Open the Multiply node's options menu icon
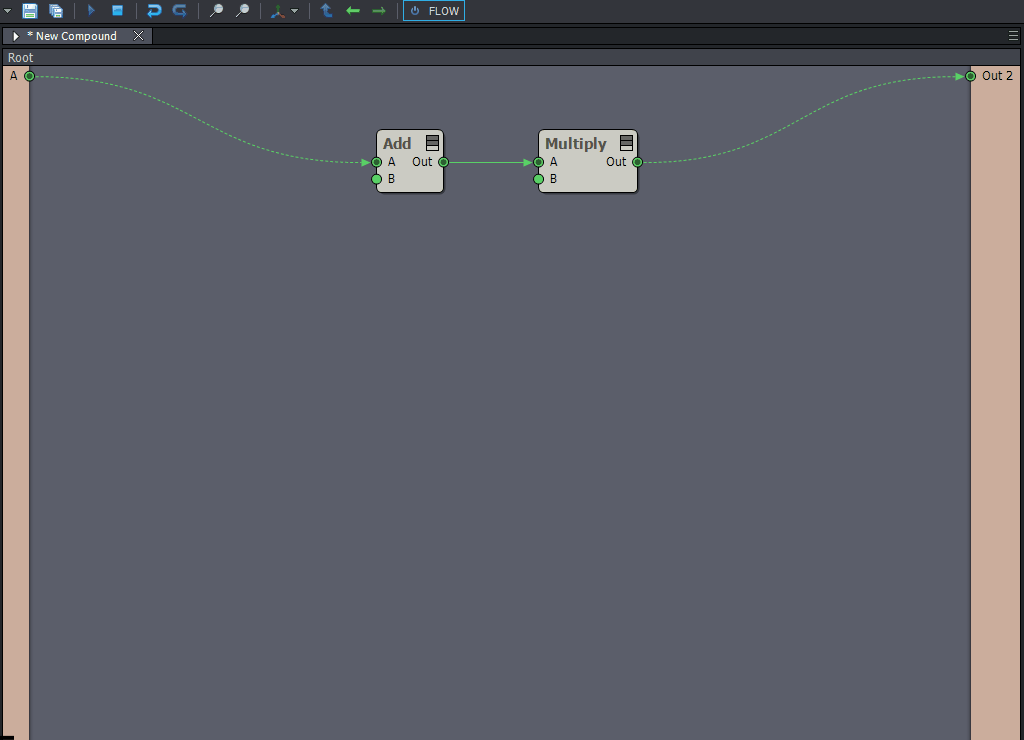 [626, 142]
